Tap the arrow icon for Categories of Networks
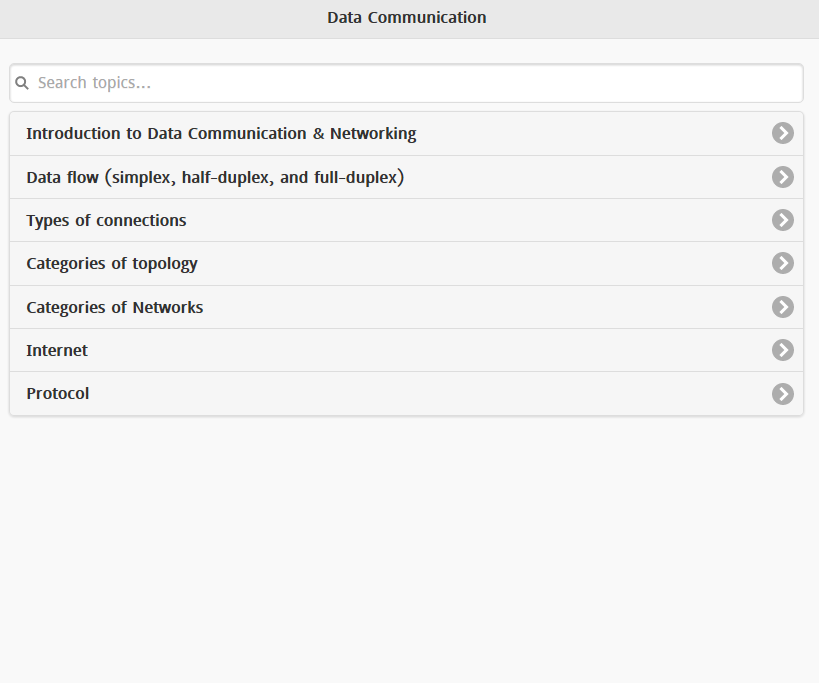 (782, 307)
